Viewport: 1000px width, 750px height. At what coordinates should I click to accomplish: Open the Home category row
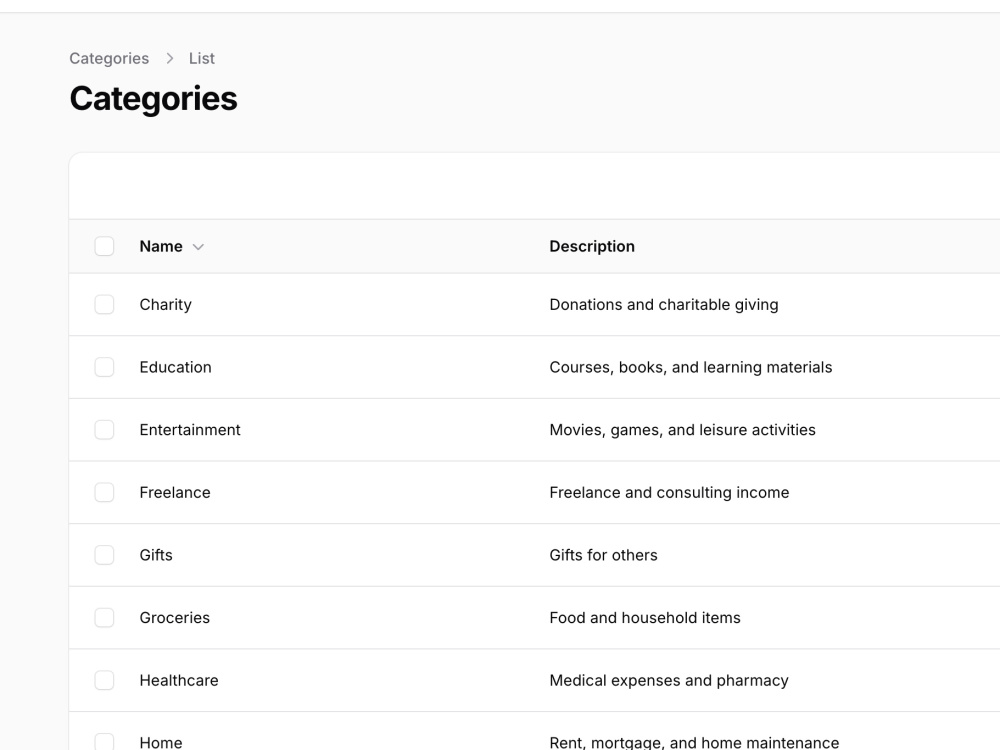[x=534, y=732]
